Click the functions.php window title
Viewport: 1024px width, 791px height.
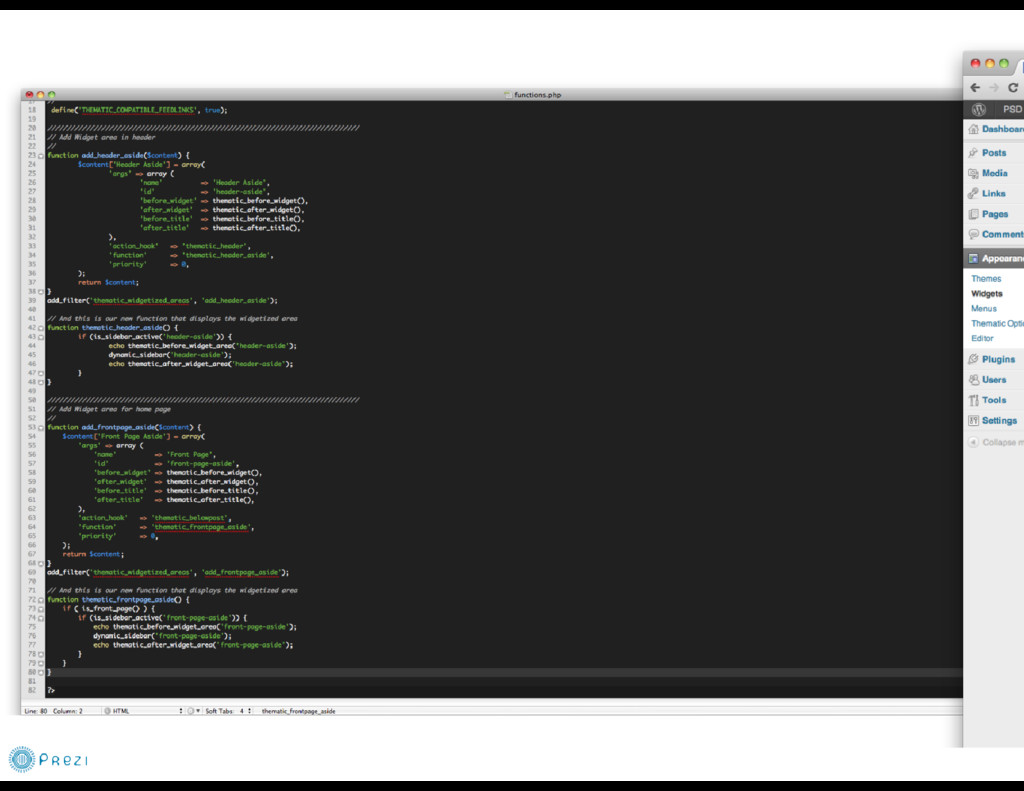click(537, 95)
